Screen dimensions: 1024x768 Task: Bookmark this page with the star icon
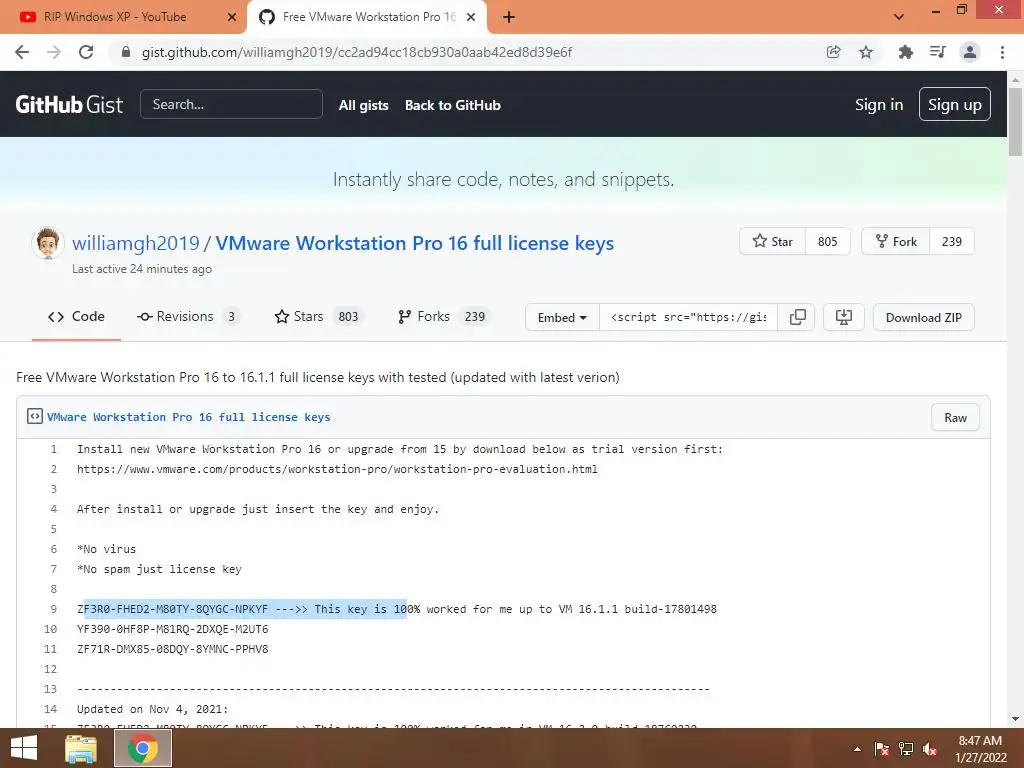pos(866,52)
